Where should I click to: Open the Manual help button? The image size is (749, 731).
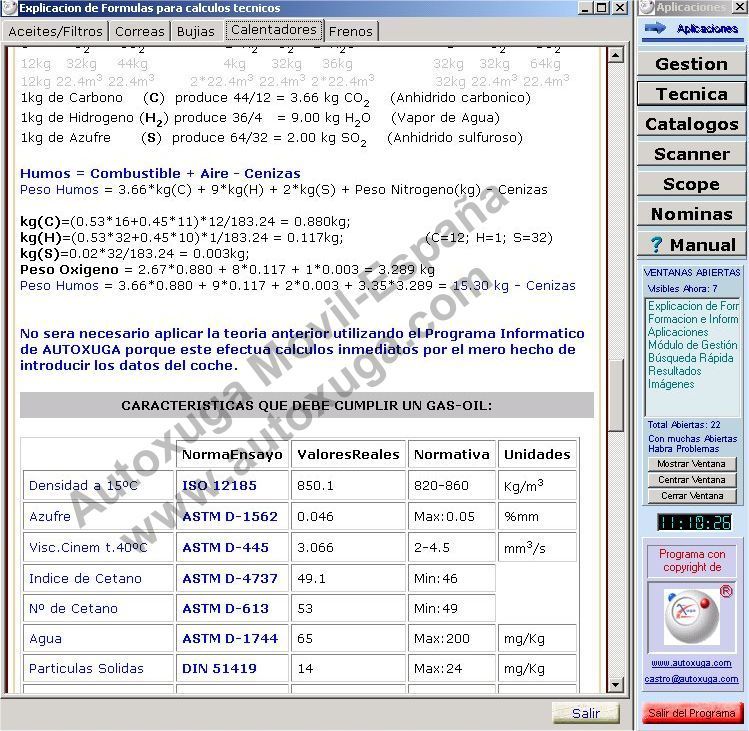(x=691, y=245)
